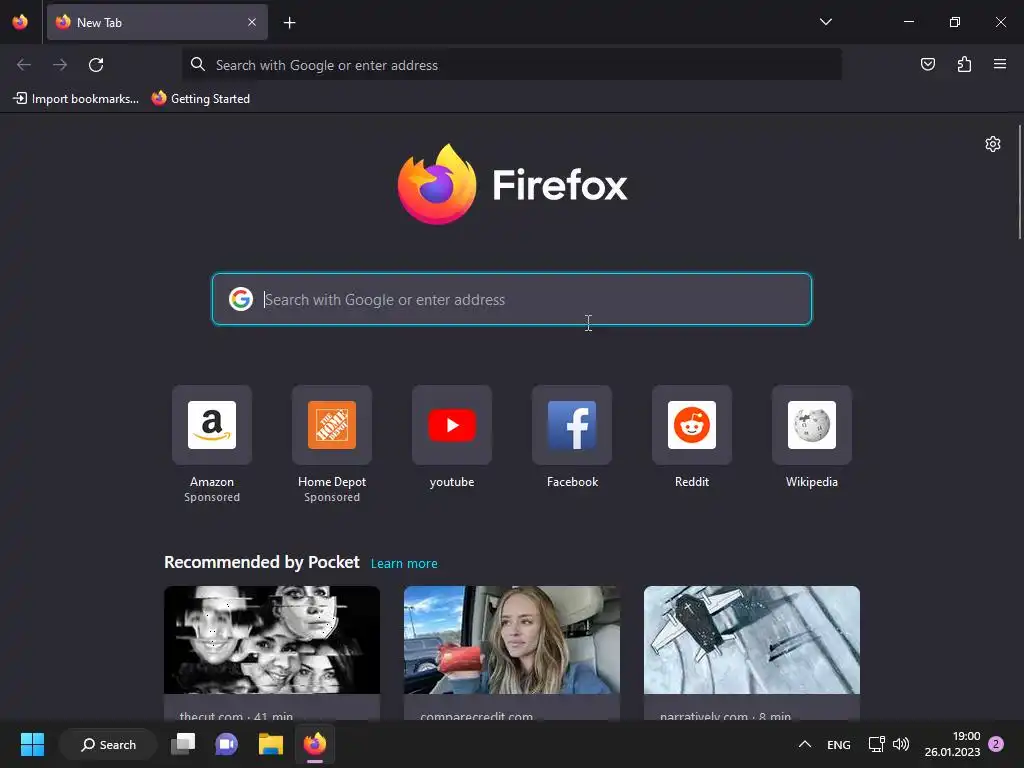The height and width of the screenshot is (768, 1024).
Task: Show hidden system tray icons
Action: tap(805, 744)
